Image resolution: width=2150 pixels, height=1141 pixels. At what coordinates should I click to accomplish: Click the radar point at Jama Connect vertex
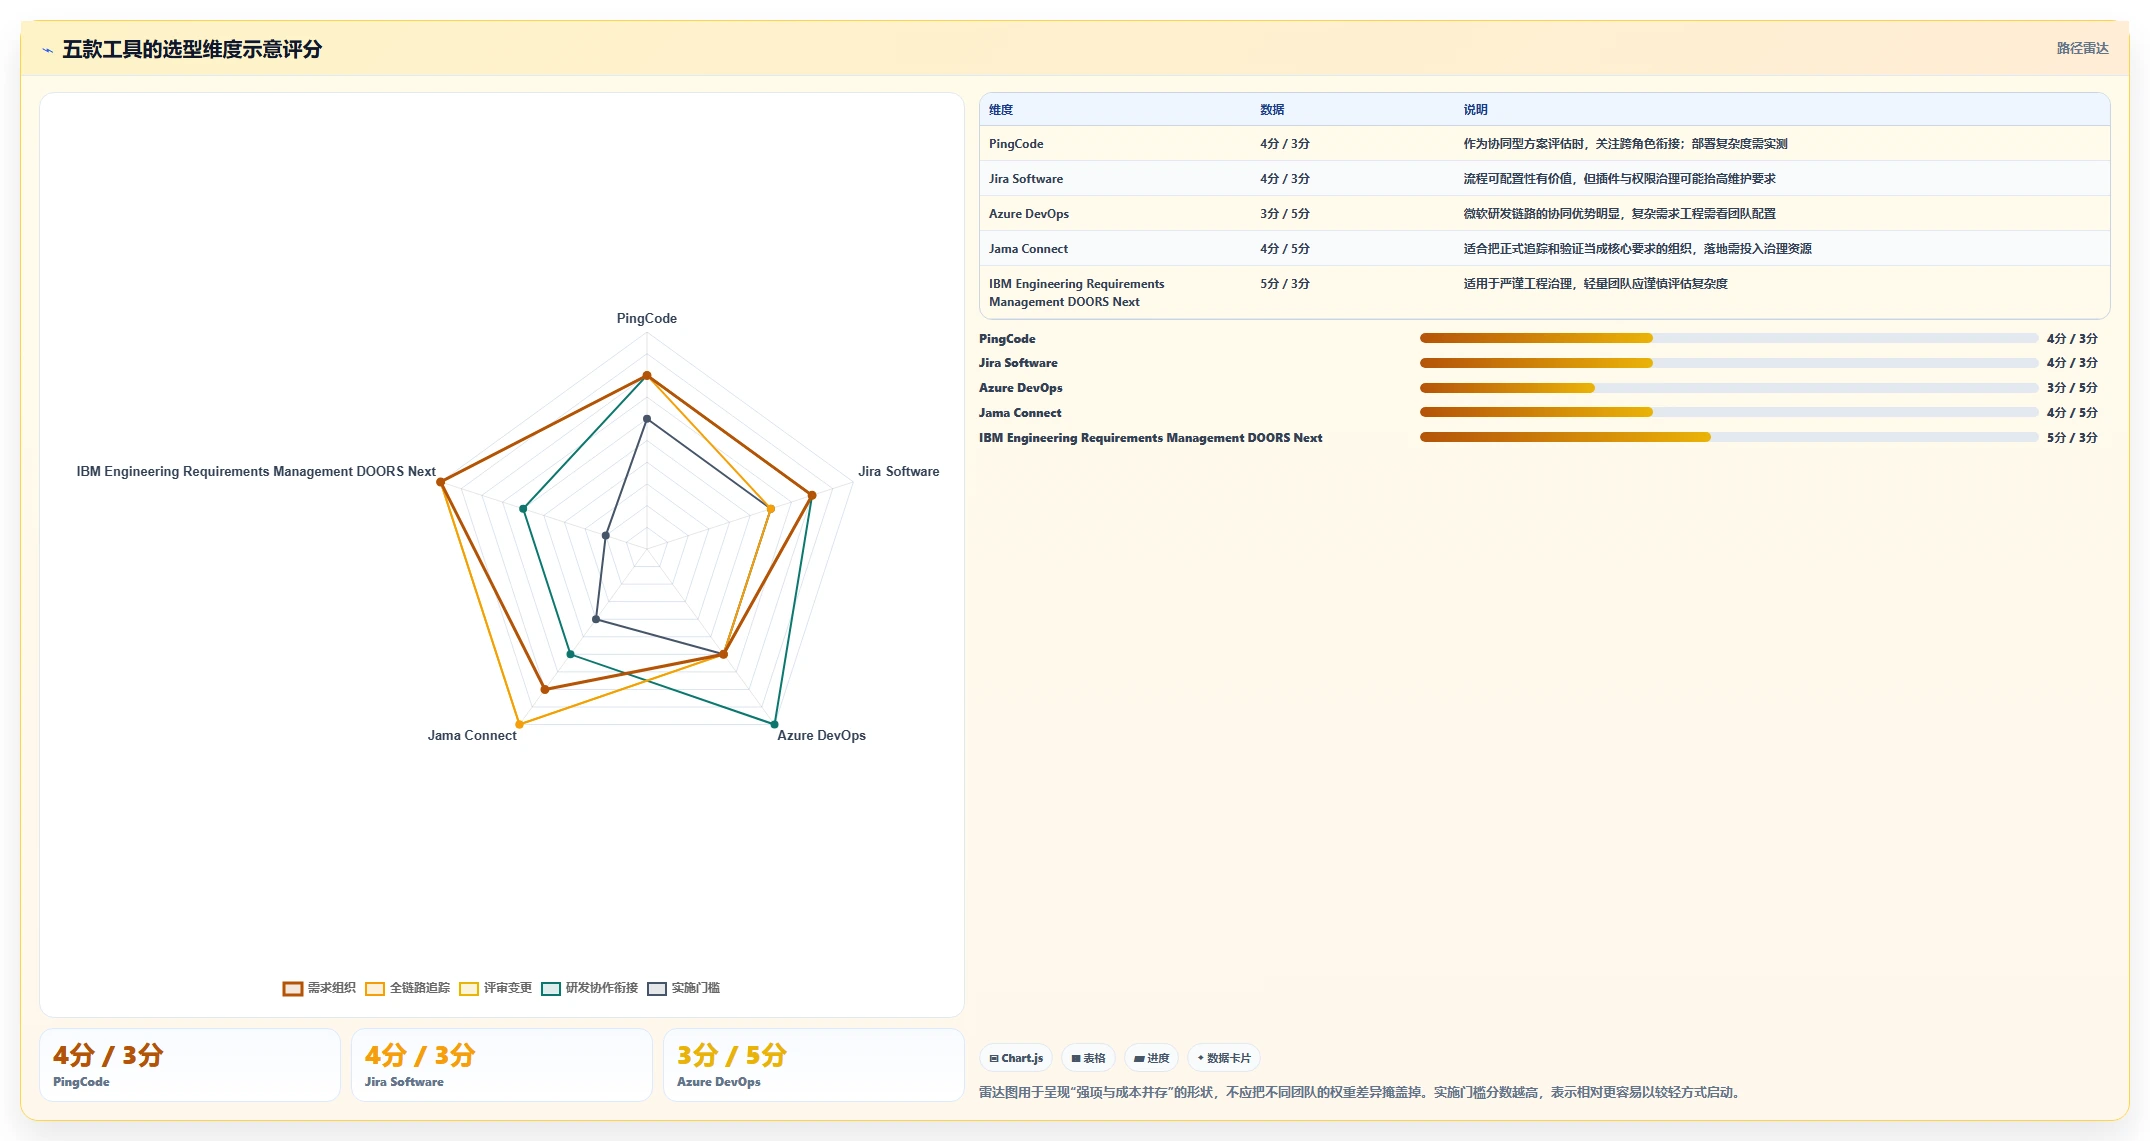coord(519,724)
